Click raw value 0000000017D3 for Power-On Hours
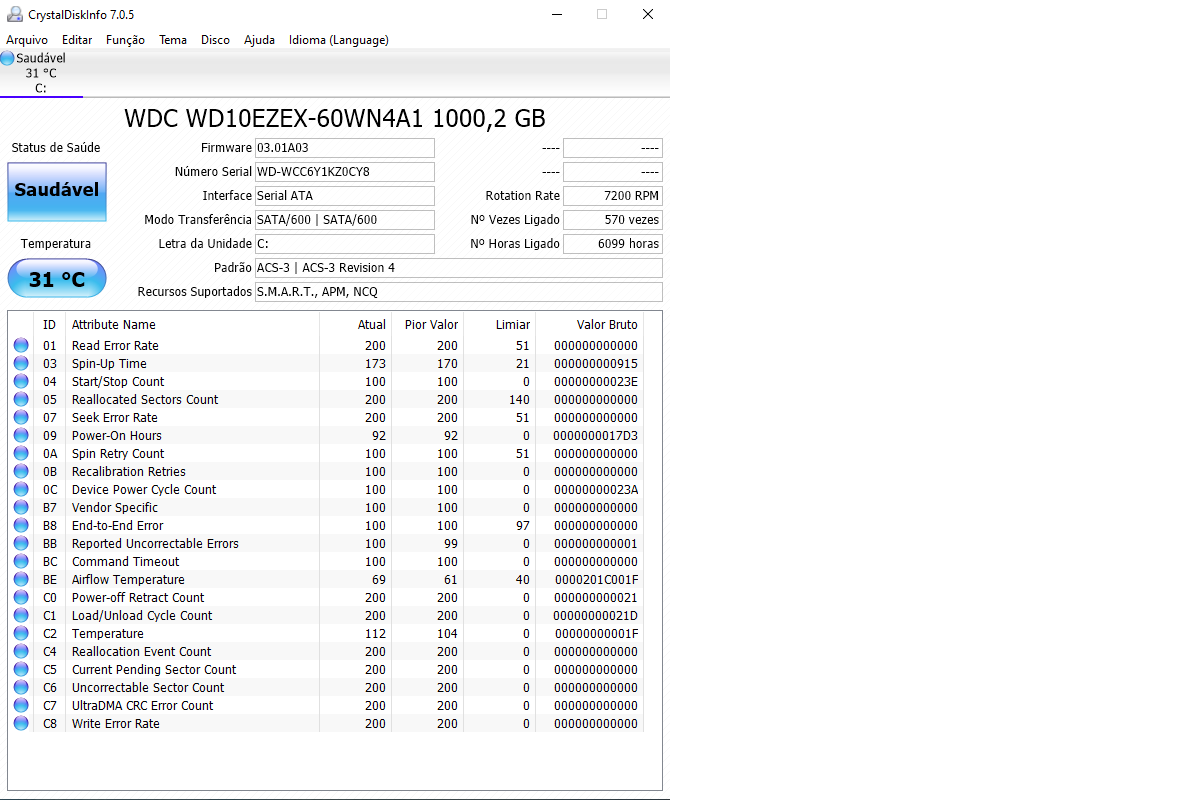1180x800 pixels. click(595, 436)
